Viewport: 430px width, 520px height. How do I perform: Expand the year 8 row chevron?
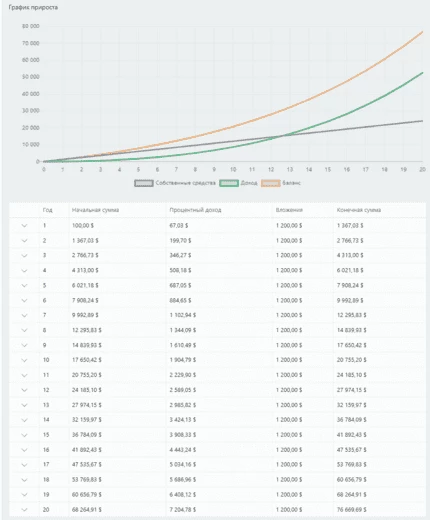24,330
